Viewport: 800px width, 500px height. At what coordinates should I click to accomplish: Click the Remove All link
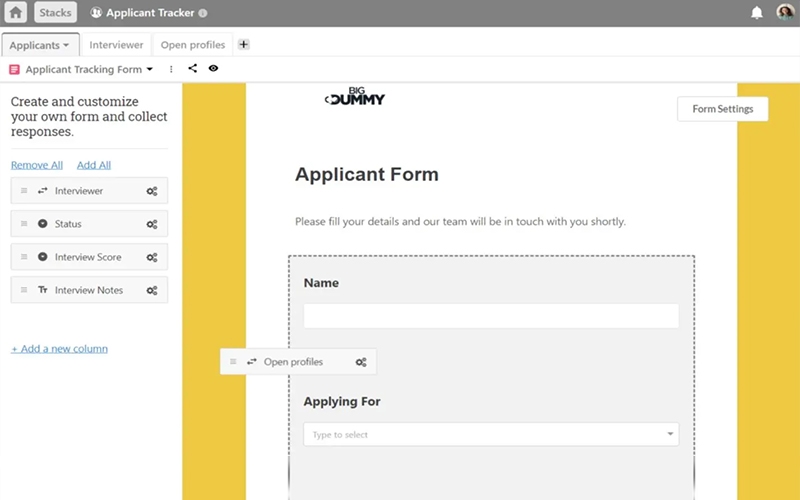(x=37, y=165)
